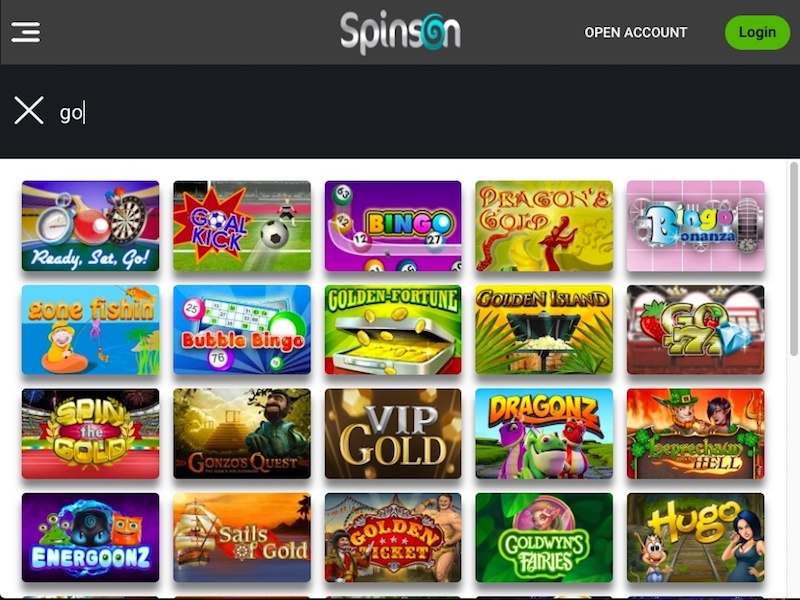Play the Gone Fishin game
The width and height of the screenshot is (800, 600).
pyautogui.click(x=90, y=330)
